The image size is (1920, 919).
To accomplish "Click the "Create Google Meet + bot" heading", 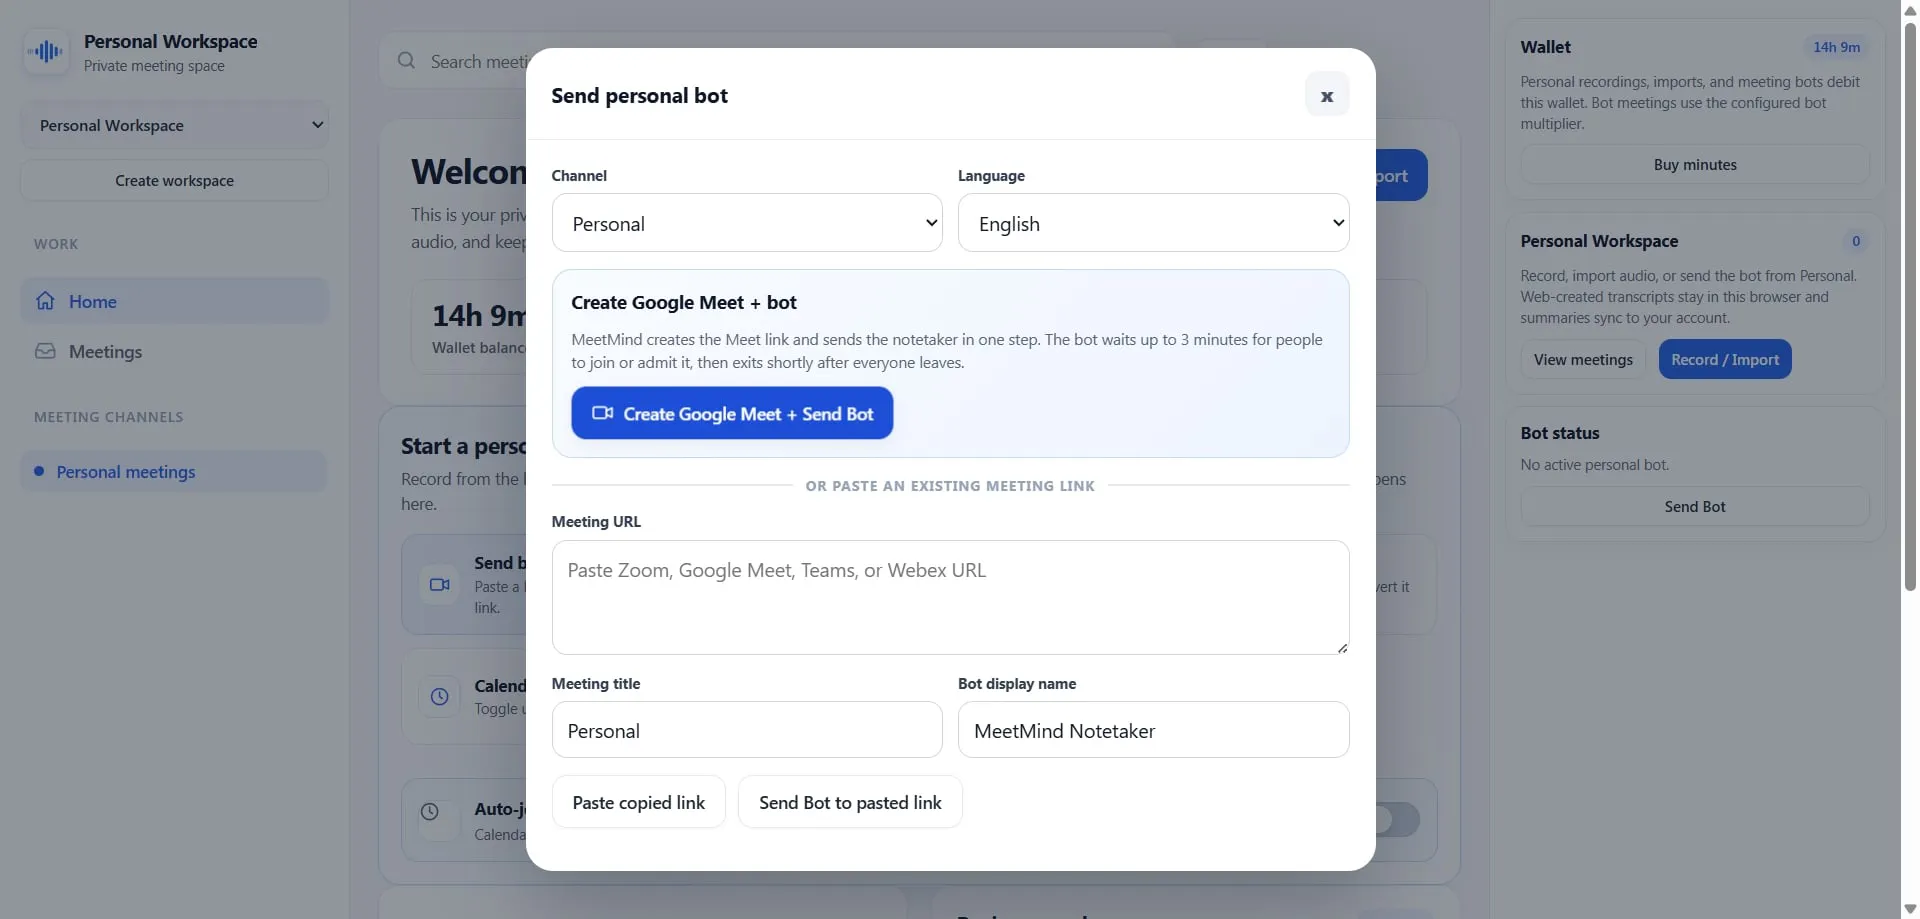I will coord(684,302).
